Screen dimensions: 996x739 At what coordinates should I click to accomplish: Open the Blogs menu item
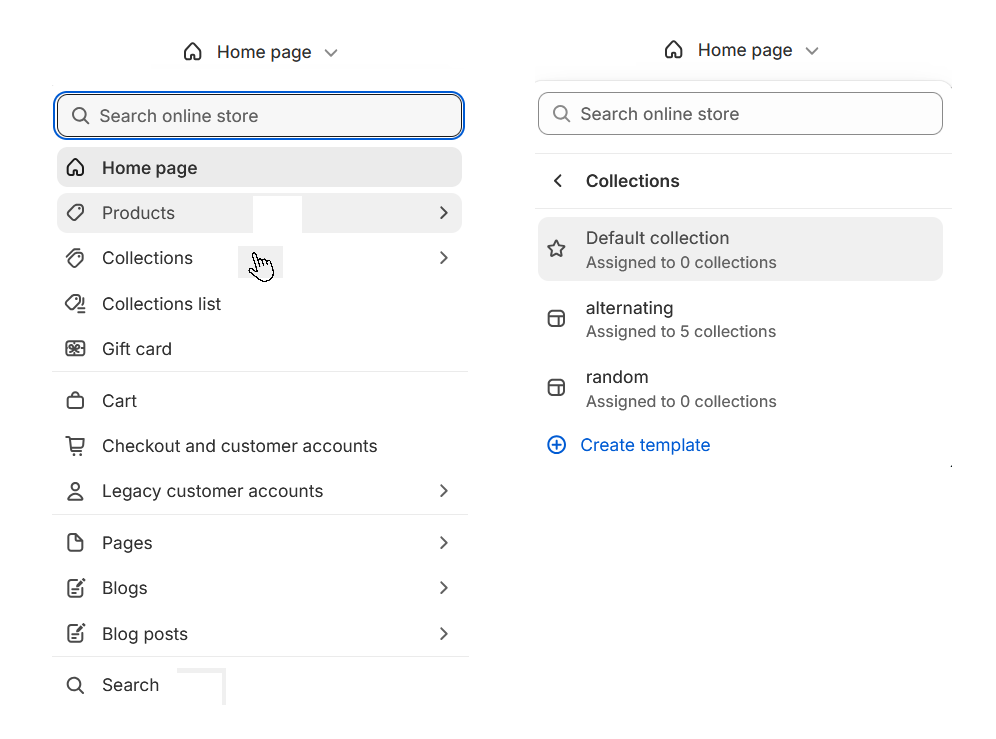click(x=259, y=588)
